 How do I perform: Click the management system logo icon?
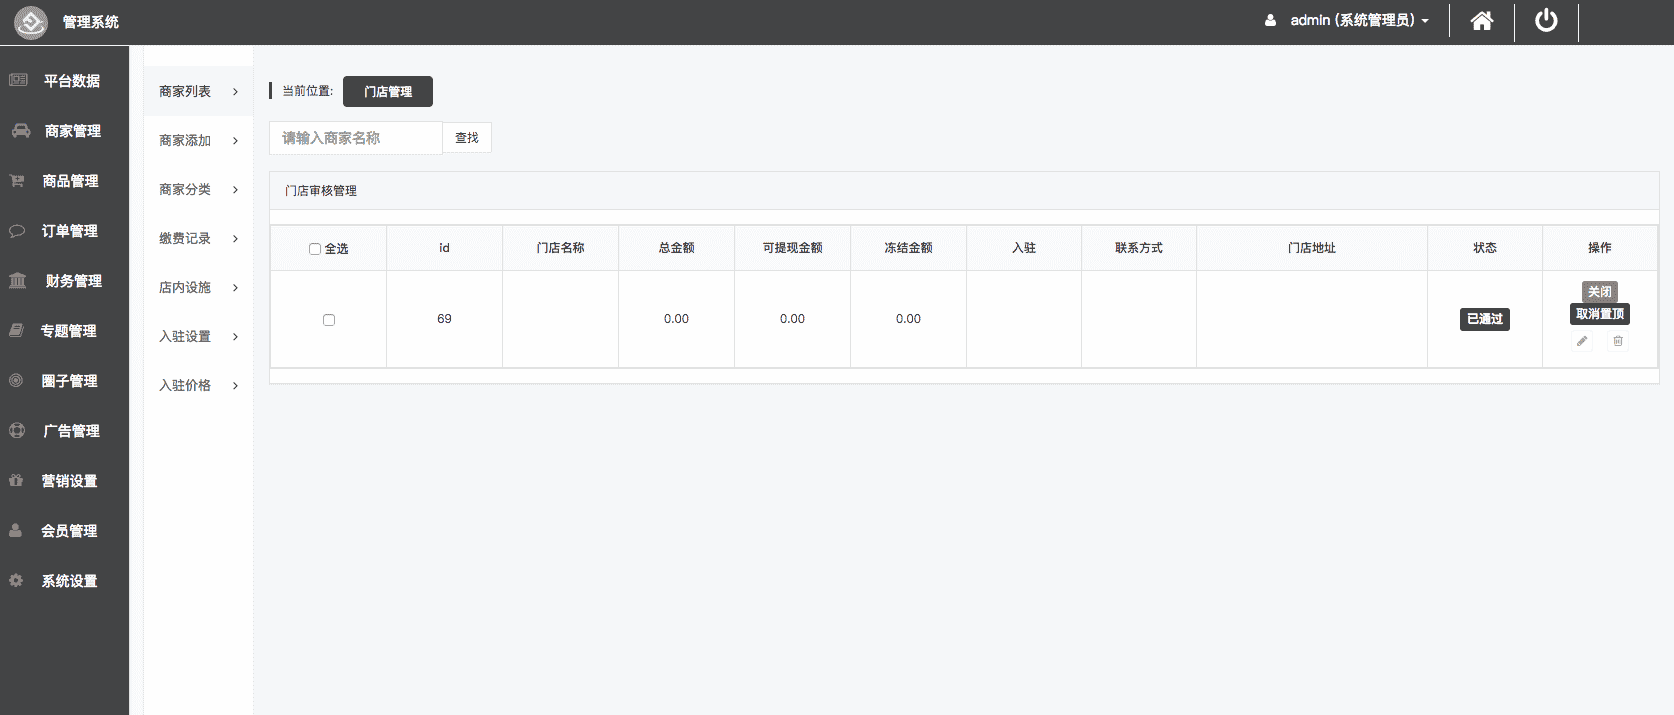click(31, 22)
